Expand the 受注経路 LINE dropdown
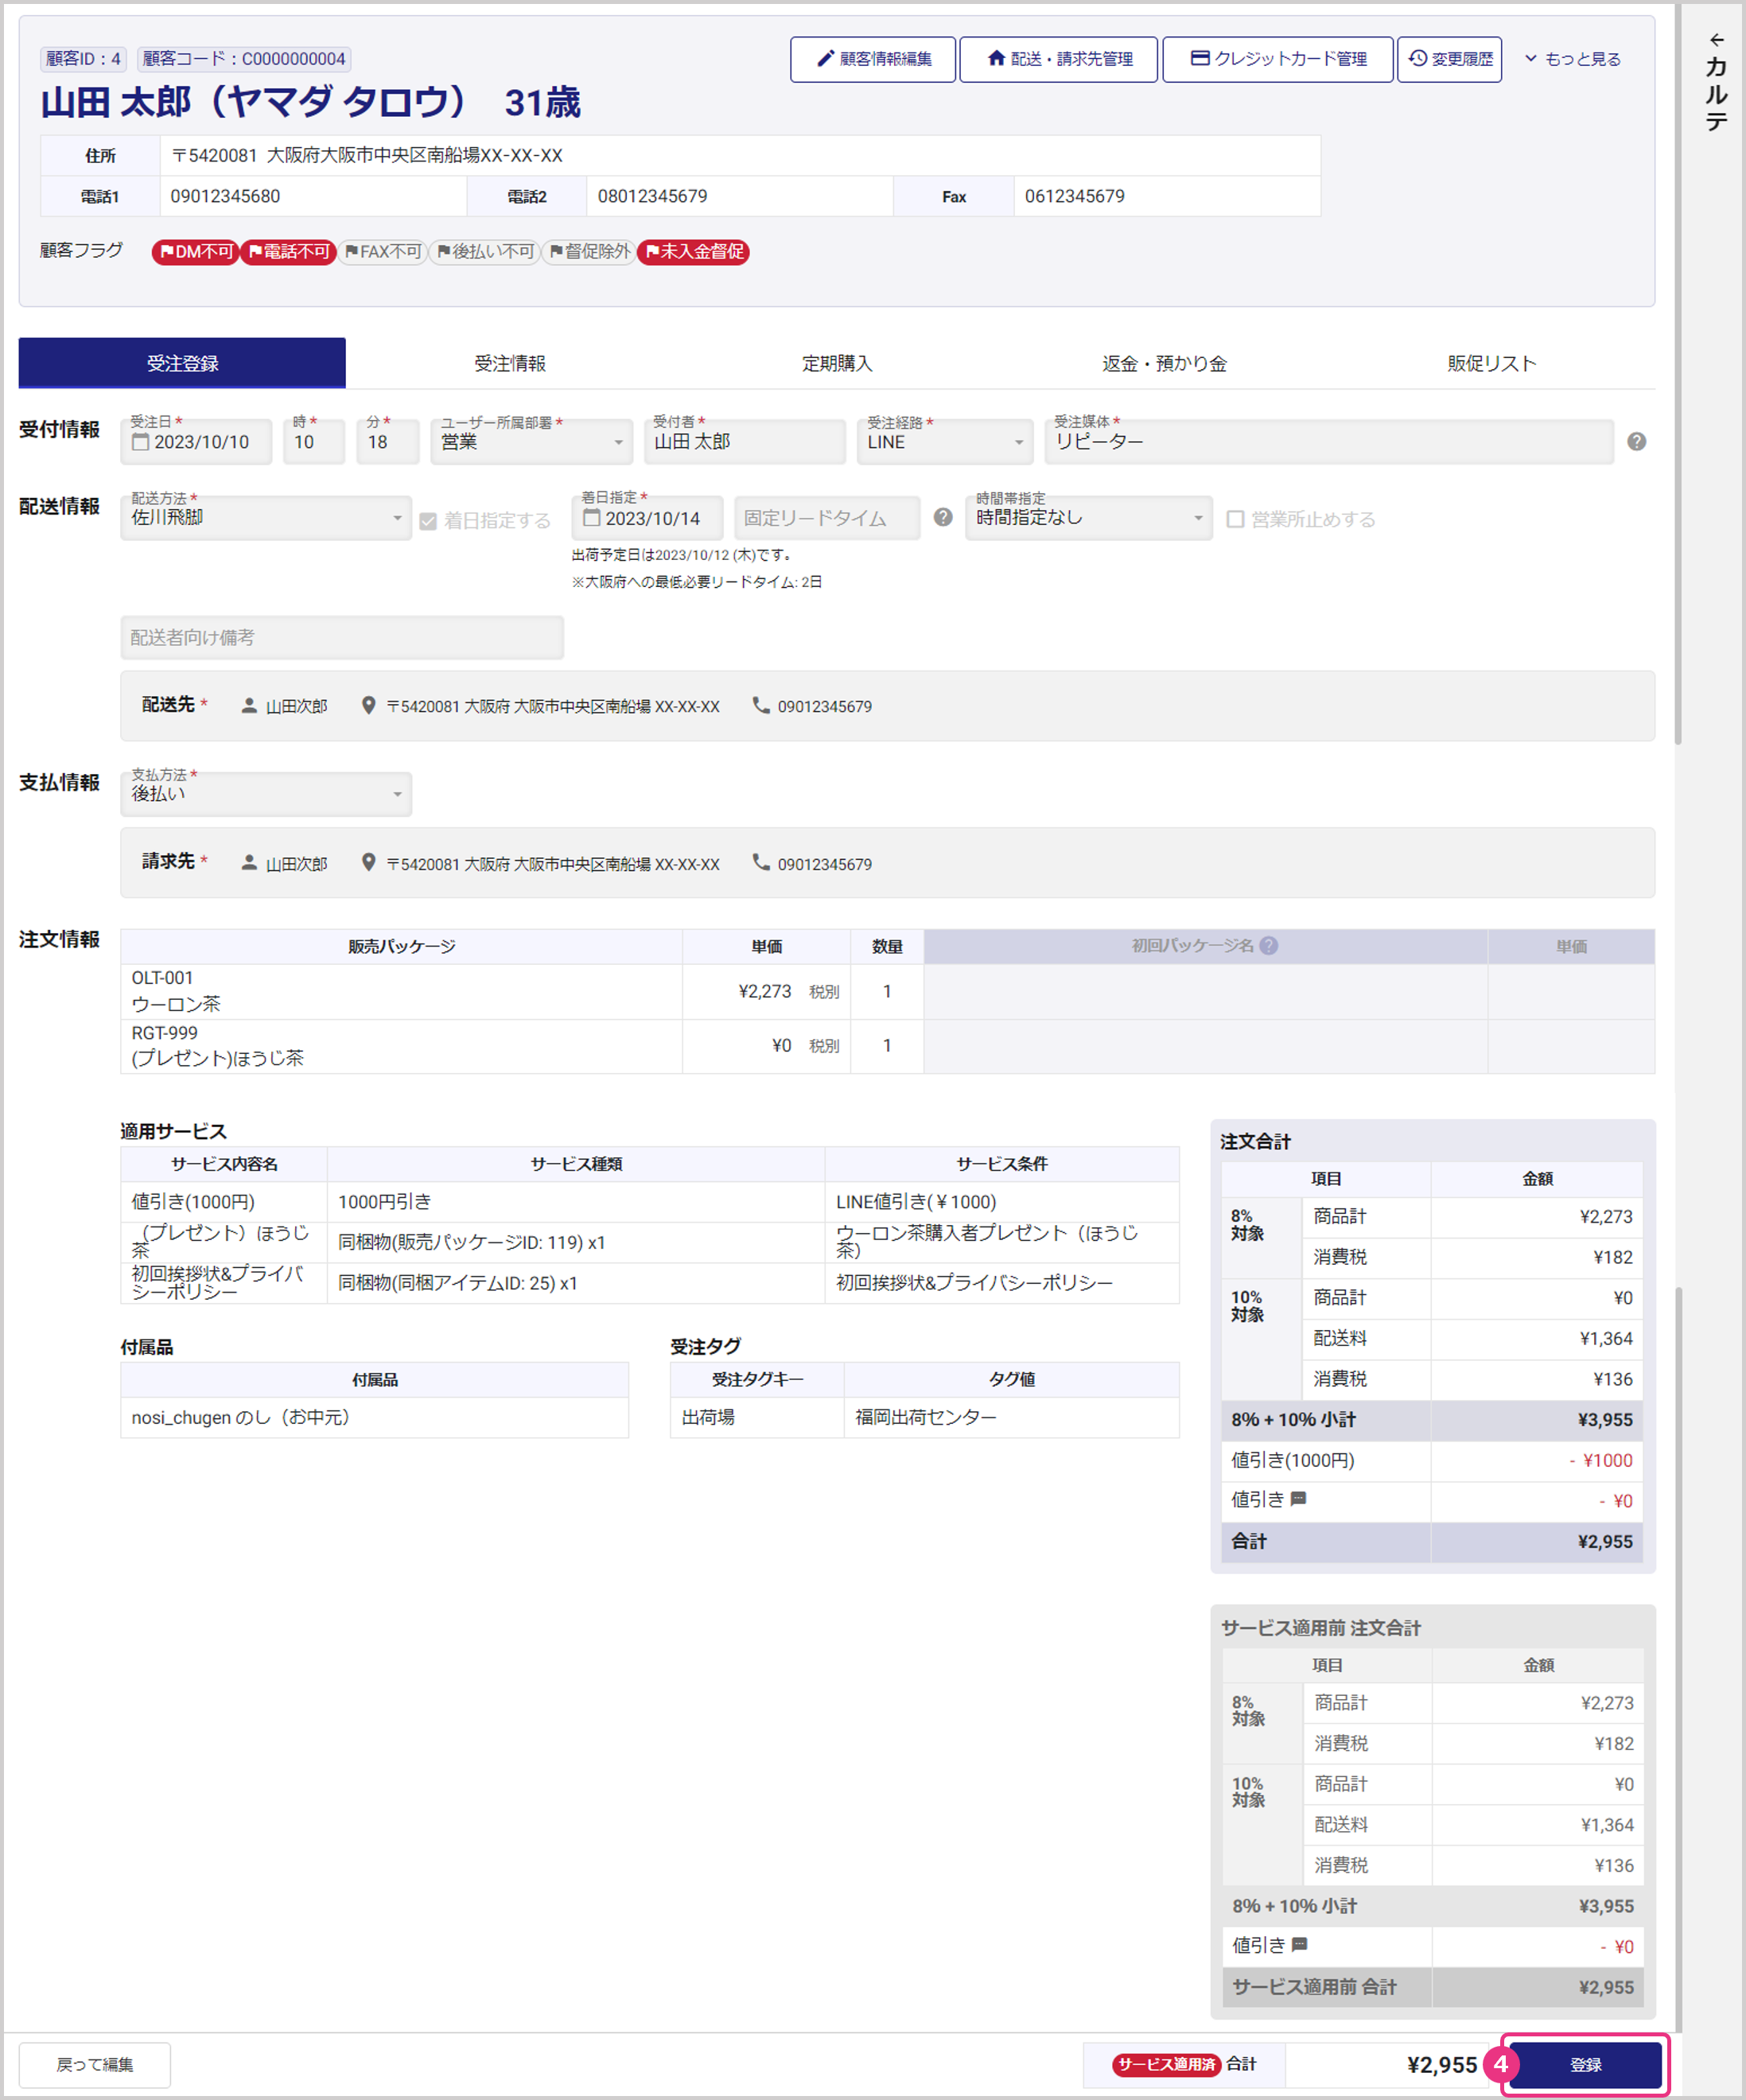 [944, 442]
